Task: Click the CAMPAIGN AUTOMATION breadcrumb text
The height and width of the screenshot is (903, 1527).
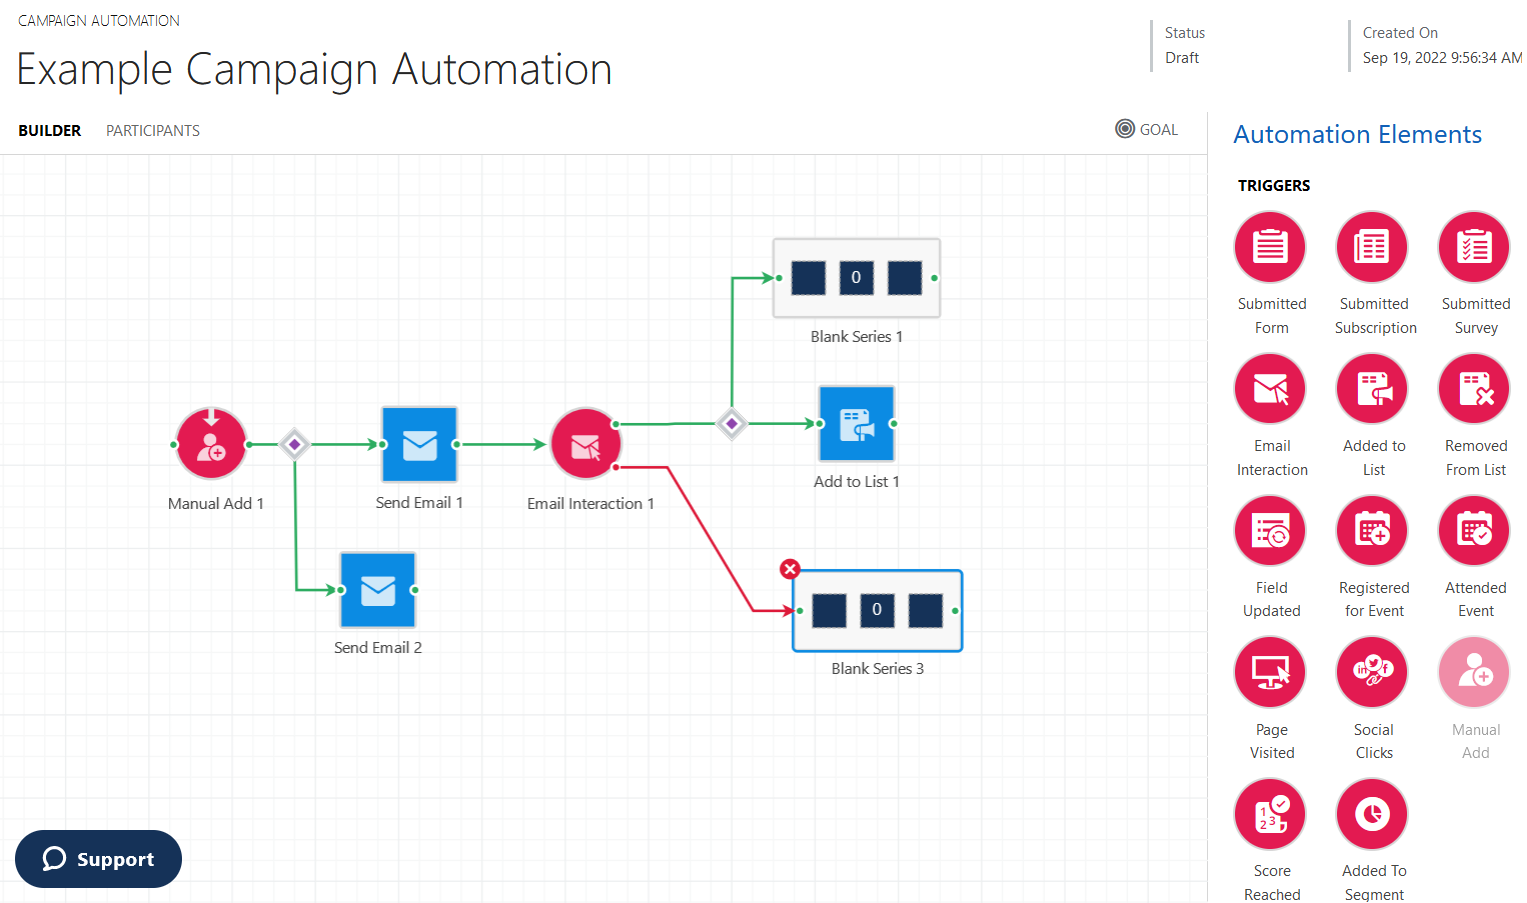Action: coord(99,21)
